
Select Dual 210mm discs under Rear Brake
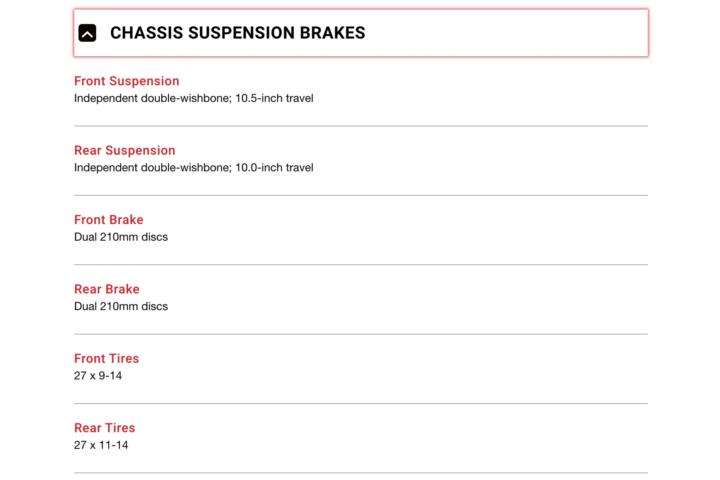click(121, 306)
